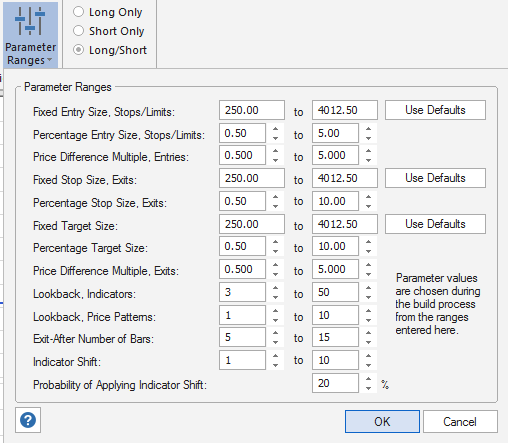This screenshot has width=508, height=443.
Task: Decrease Price Difference Multiple Exits minimum
Action: [275, 274]
